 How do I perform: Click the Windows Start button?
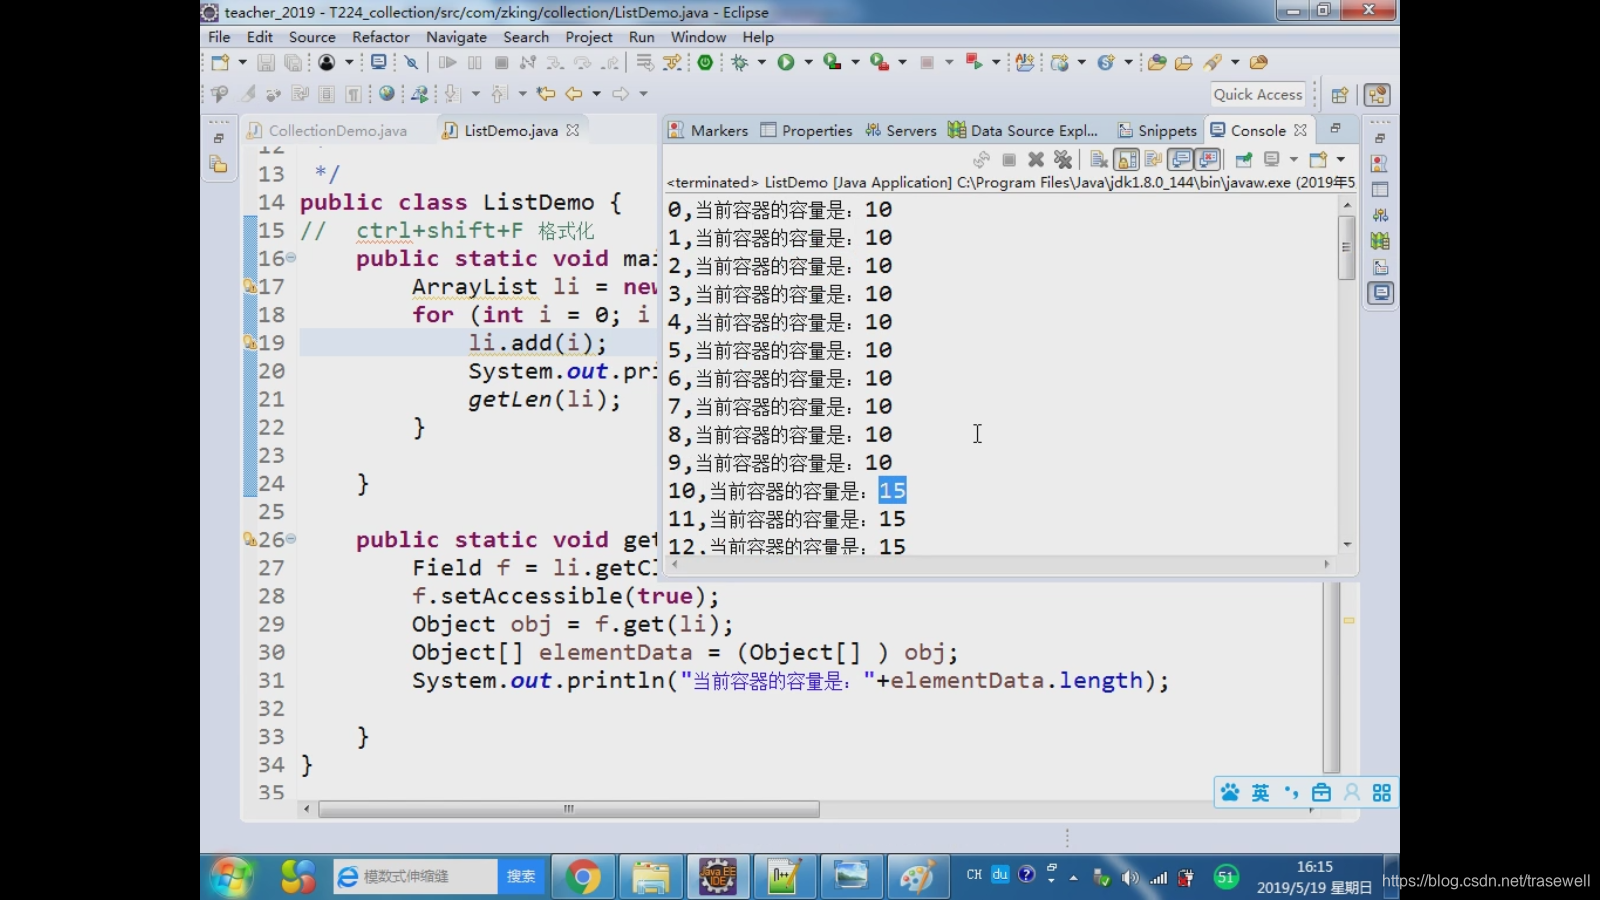tap(231, 876)
